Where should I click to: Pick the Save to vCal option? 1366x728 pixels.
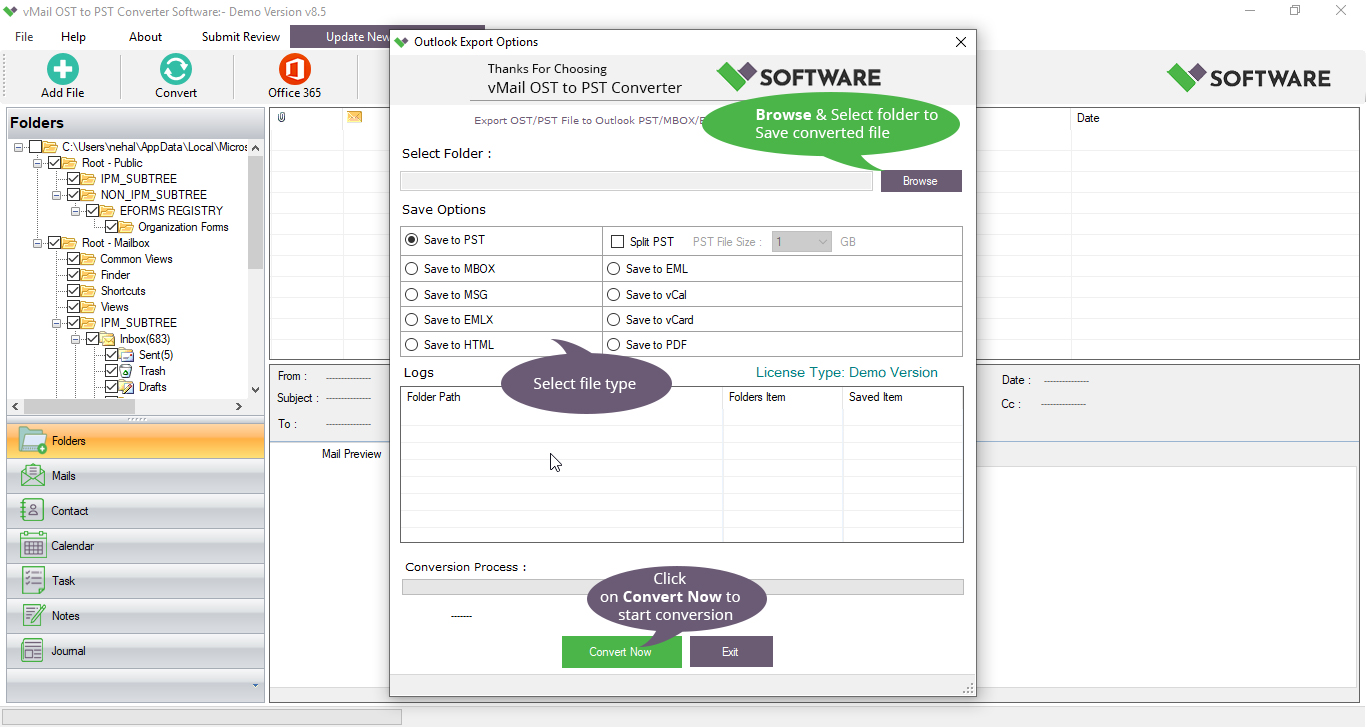tap(614, 295)
